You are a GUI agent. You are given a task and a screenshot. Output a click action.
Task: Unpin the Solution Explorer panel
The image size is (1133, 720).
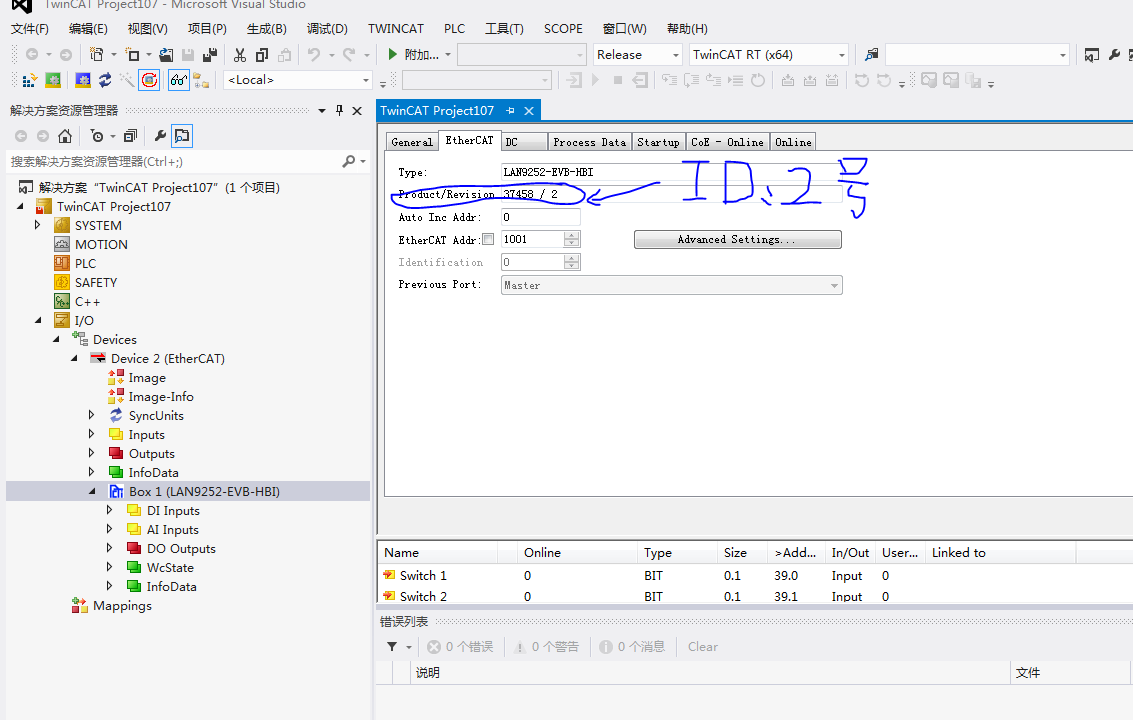click(340, 110)
